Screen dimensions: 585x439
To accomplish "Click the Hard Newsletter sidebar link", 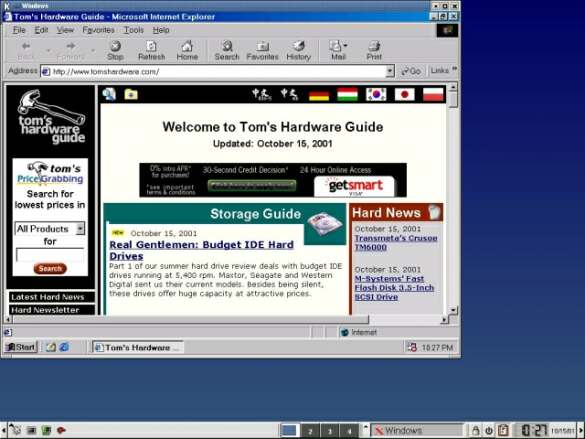I will 52,310.
